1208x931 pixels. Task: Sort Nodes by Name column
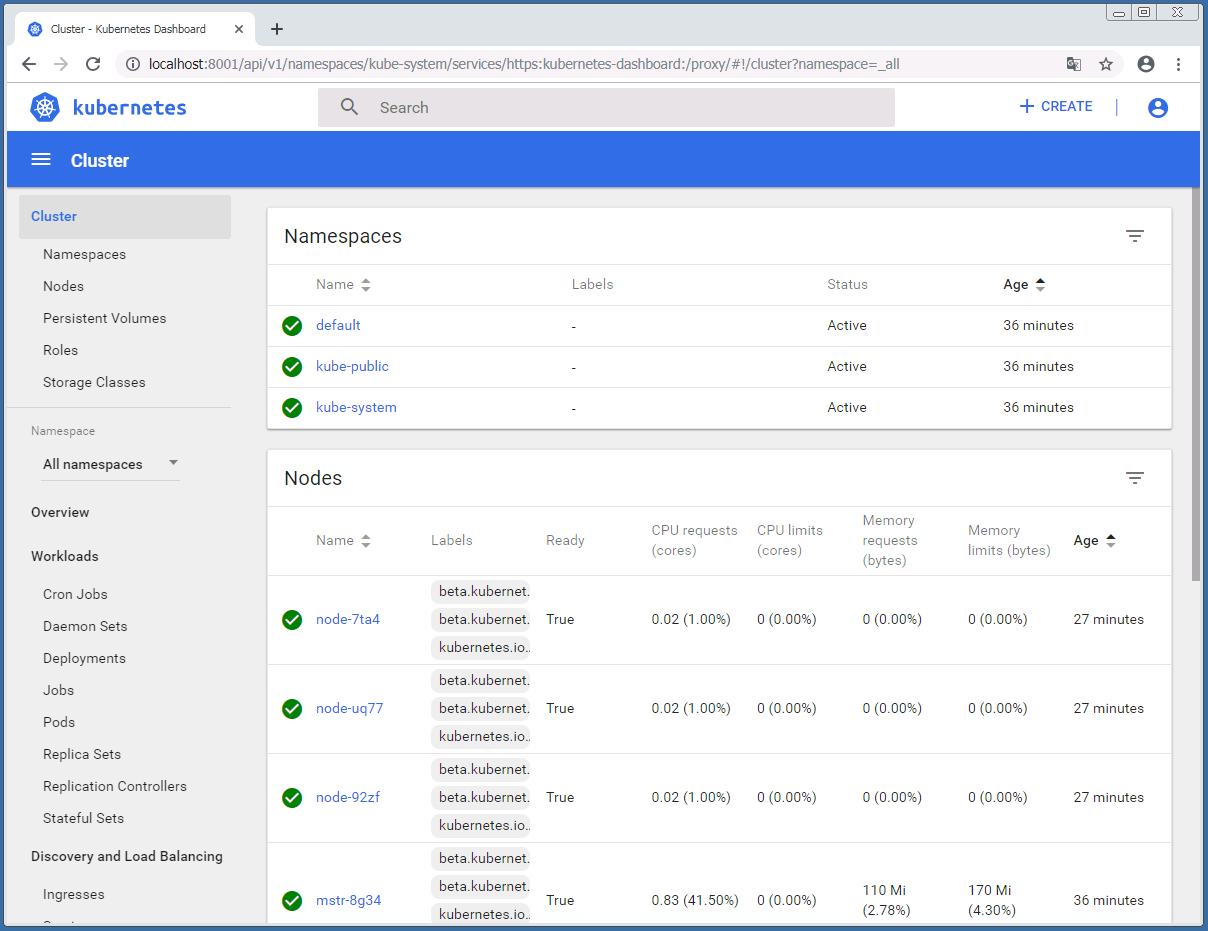click(x=343, y=541)
